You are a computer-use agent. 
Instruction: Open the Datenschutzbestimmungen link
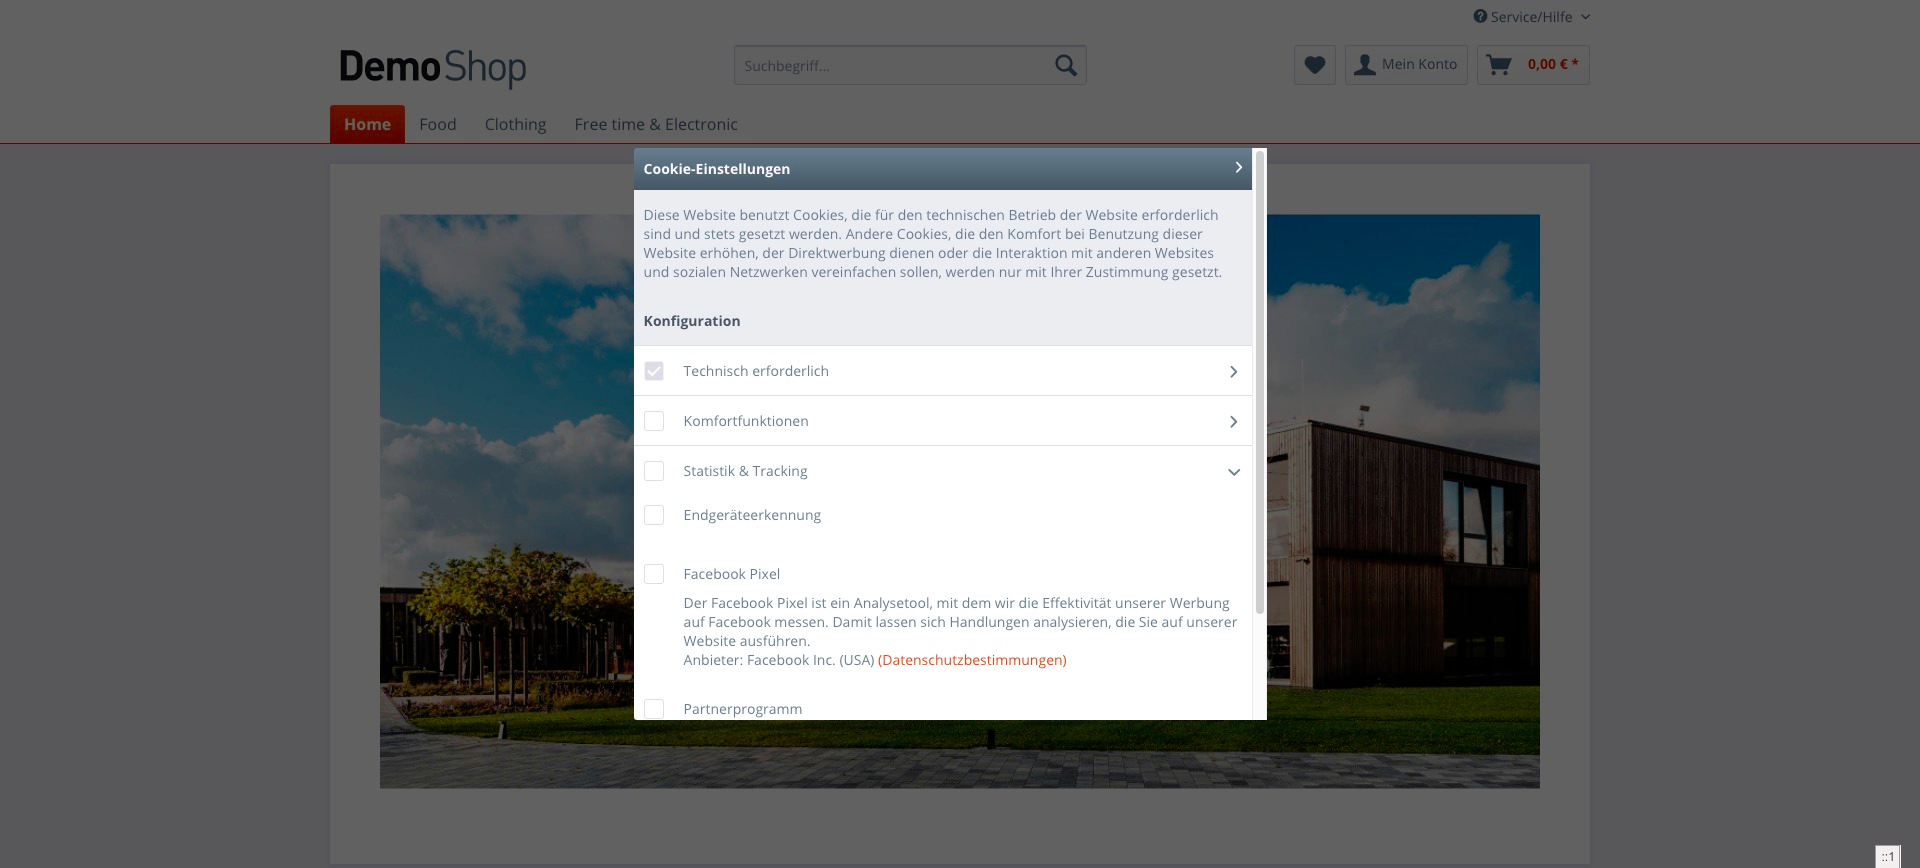pos(972,660)
